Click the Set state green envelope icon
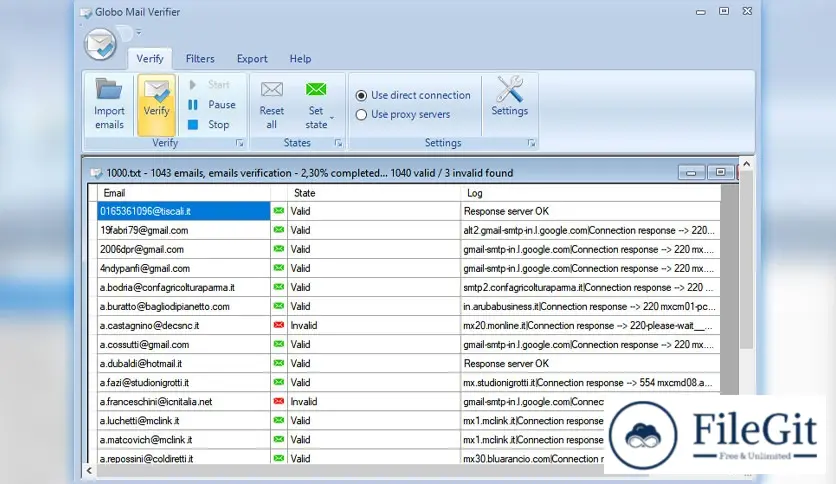 point(316,90)
